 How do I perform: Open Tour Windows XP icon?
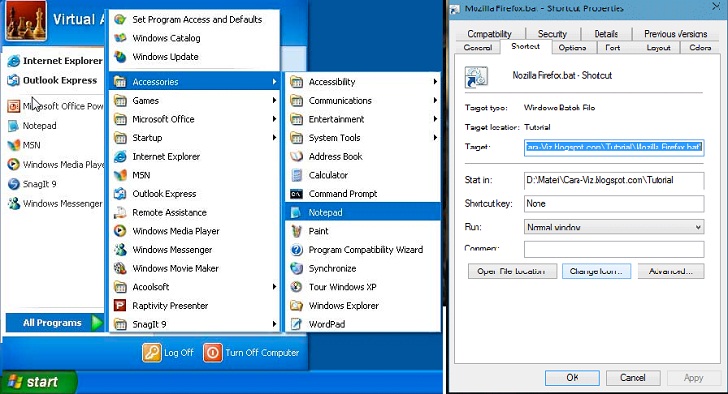296,287
